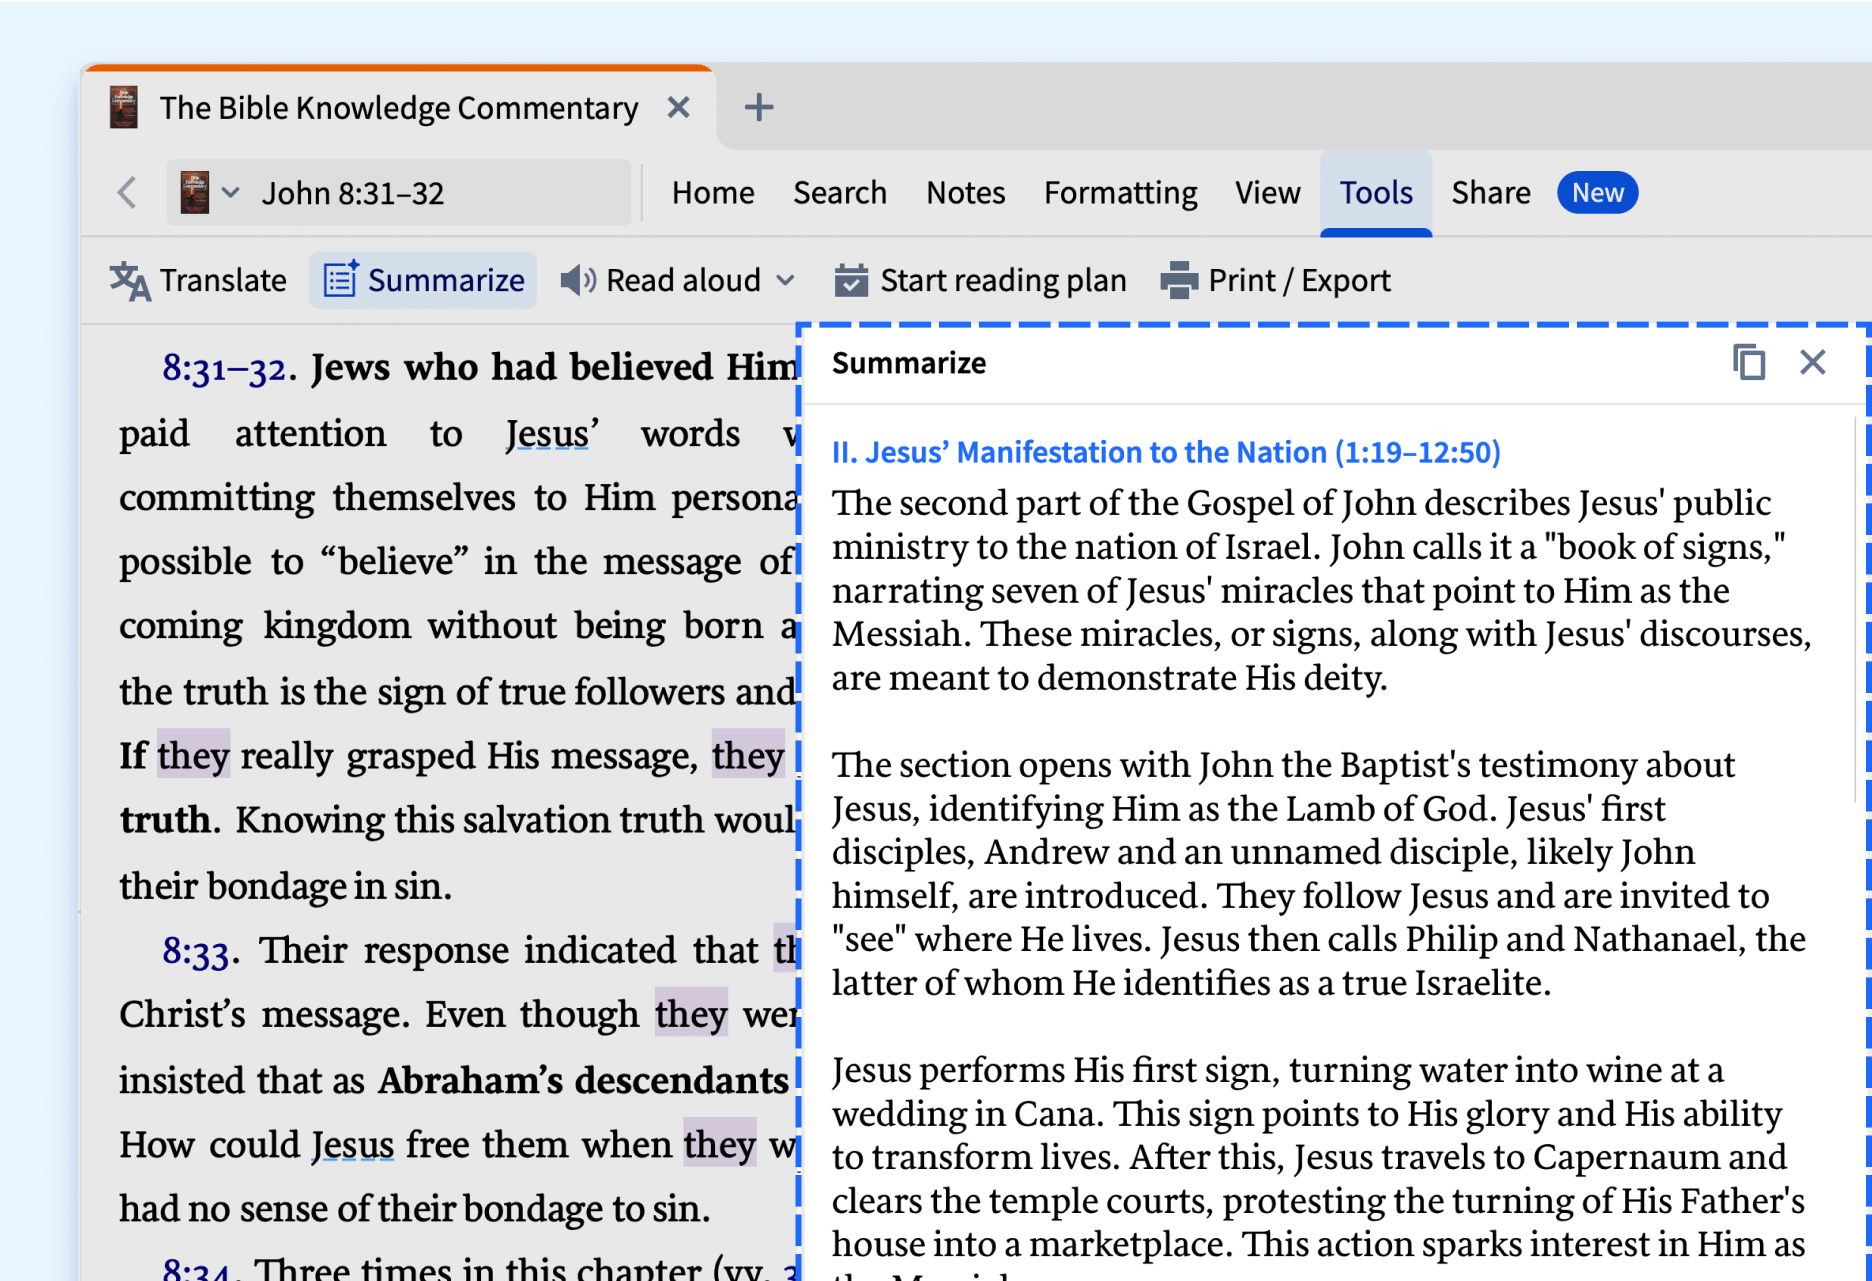Image resolution: width=1872 pixels, height=1281 pixels.
Task: Click the "Summarize" panel heading
Action: [x=909, y=363]
